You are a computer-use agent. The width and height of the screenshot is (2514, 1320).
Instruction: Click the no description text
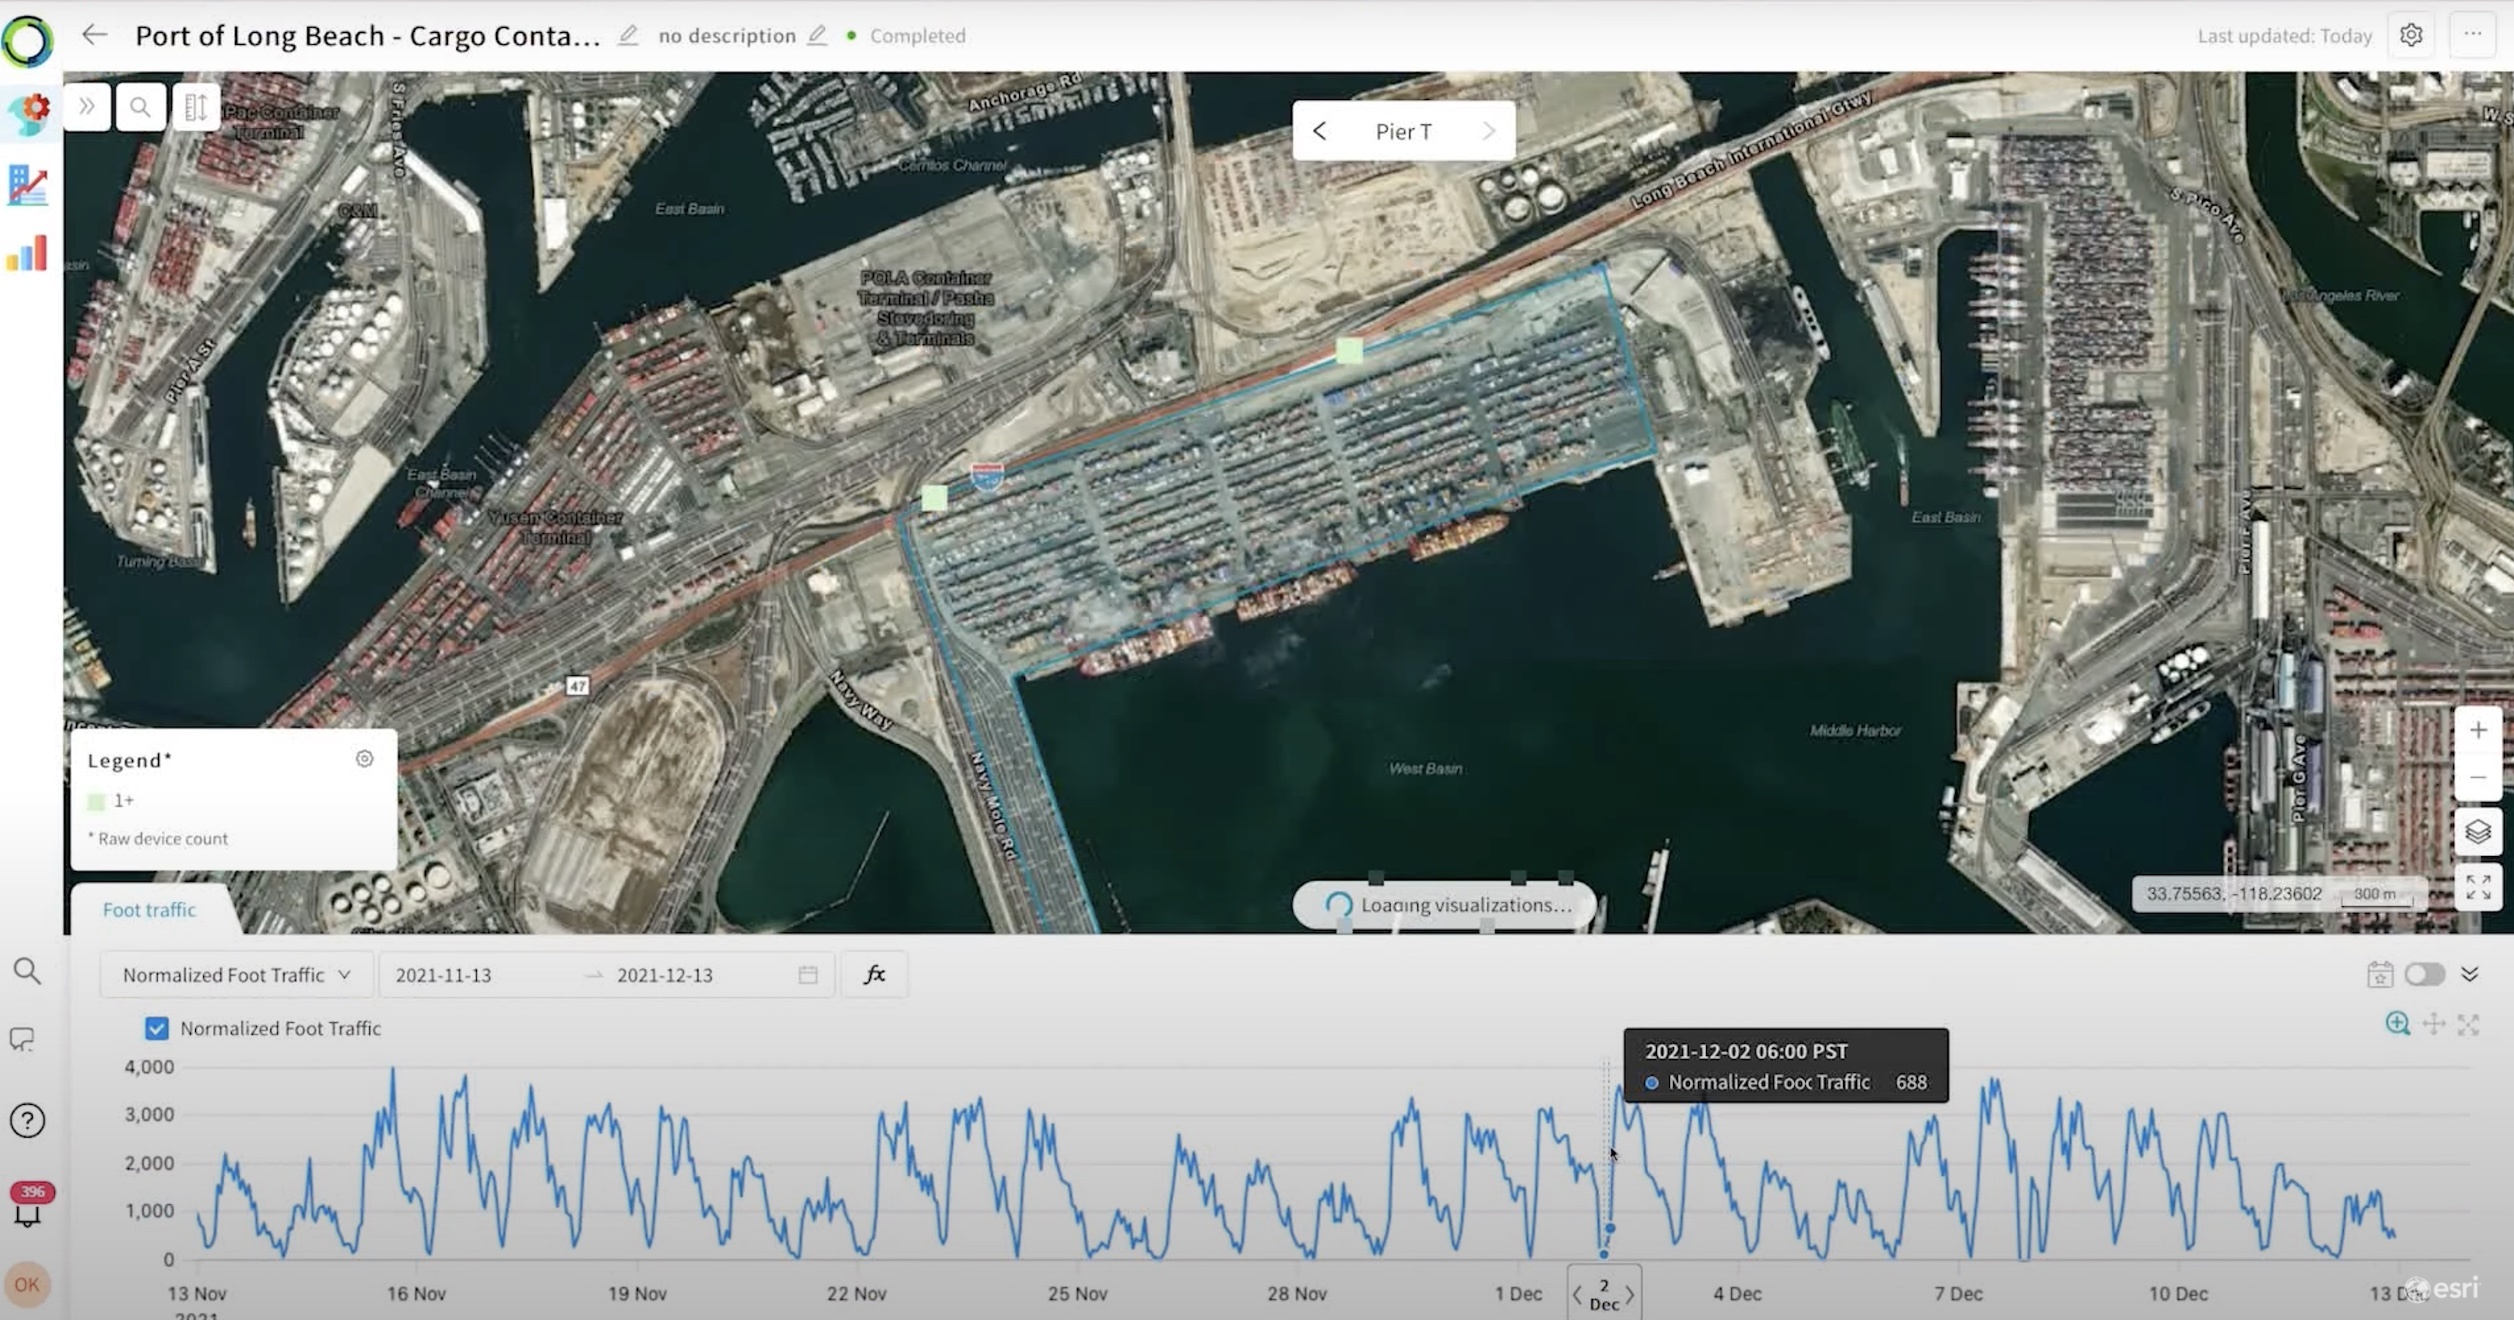coord(727,36)
